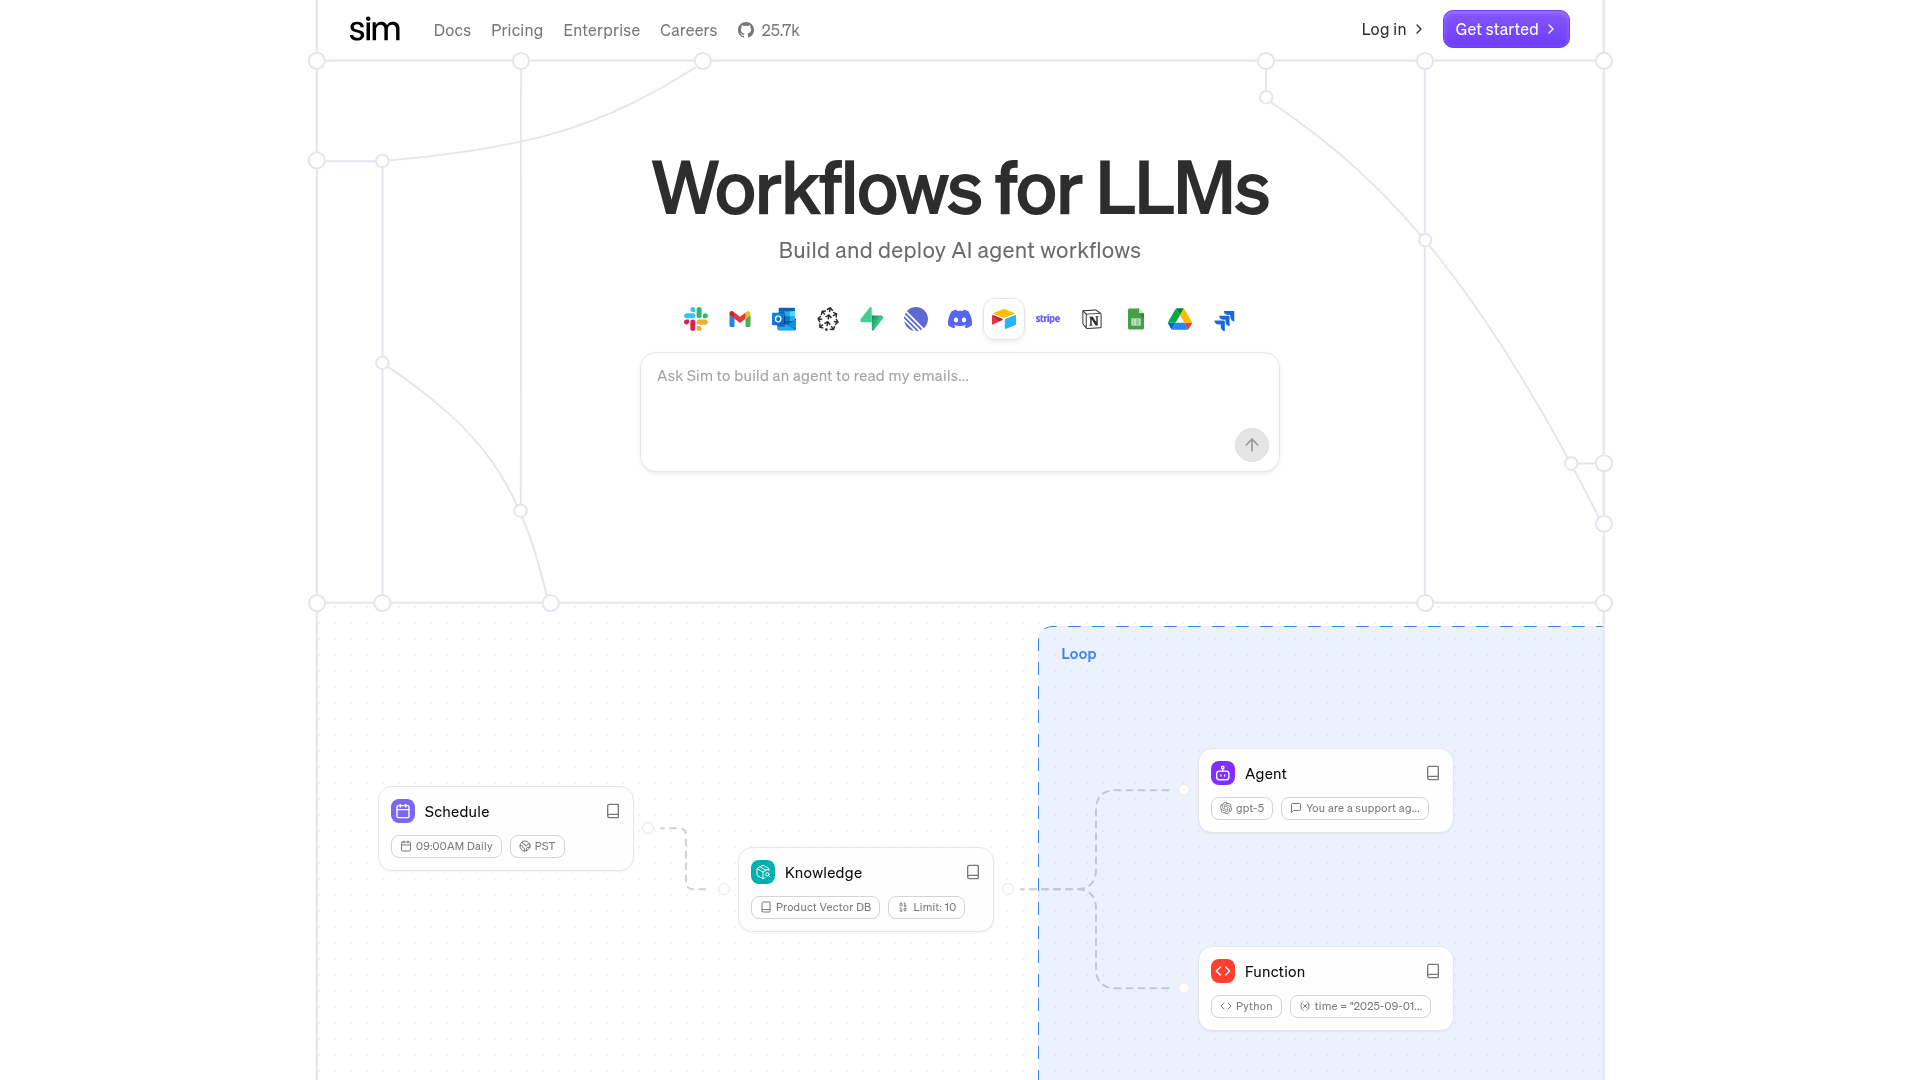Click the highlighted Airtable icon
This screenshot has width=1920, height=1080.
click(x=1004, y=319)
